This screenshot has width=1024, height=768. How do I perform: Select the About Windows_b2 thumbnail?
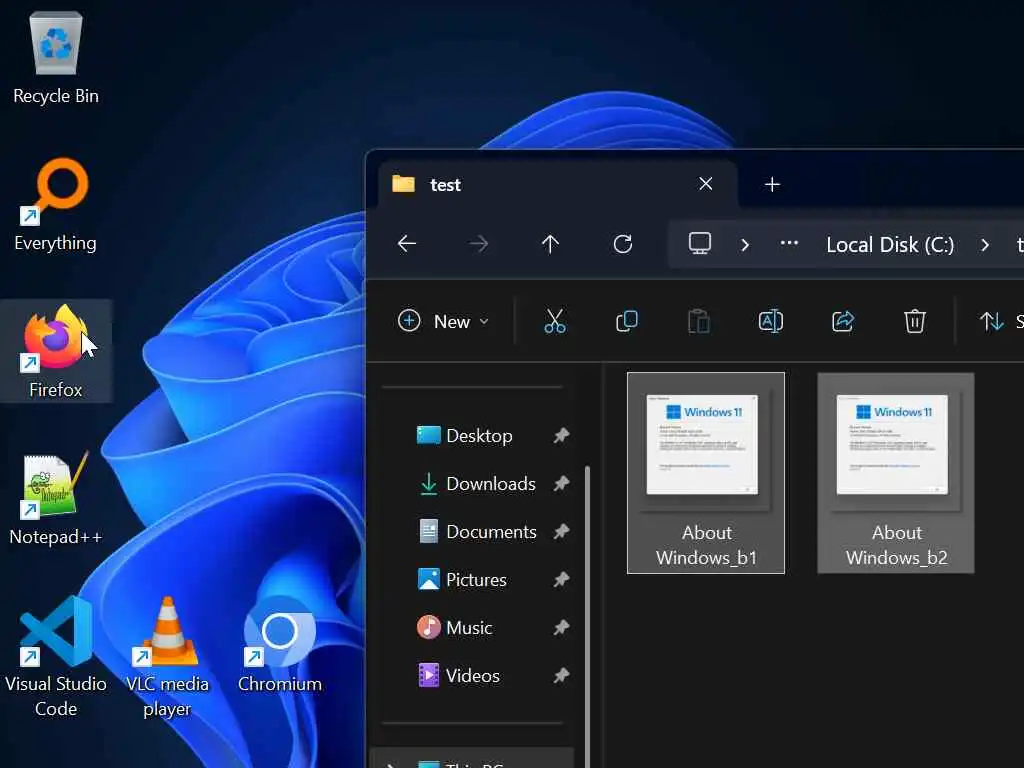(x=892, y=445)
